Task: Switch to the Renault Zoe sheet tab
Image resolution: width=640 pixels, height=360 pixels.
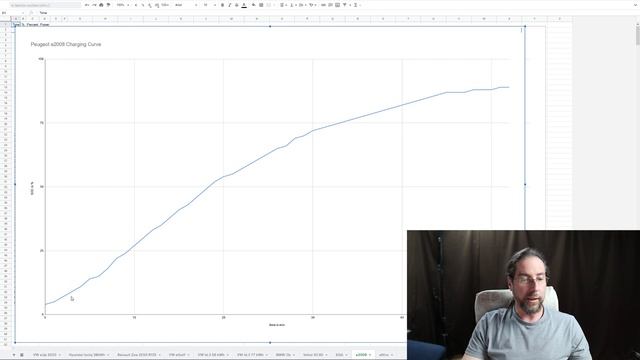Action: [137, 355]
